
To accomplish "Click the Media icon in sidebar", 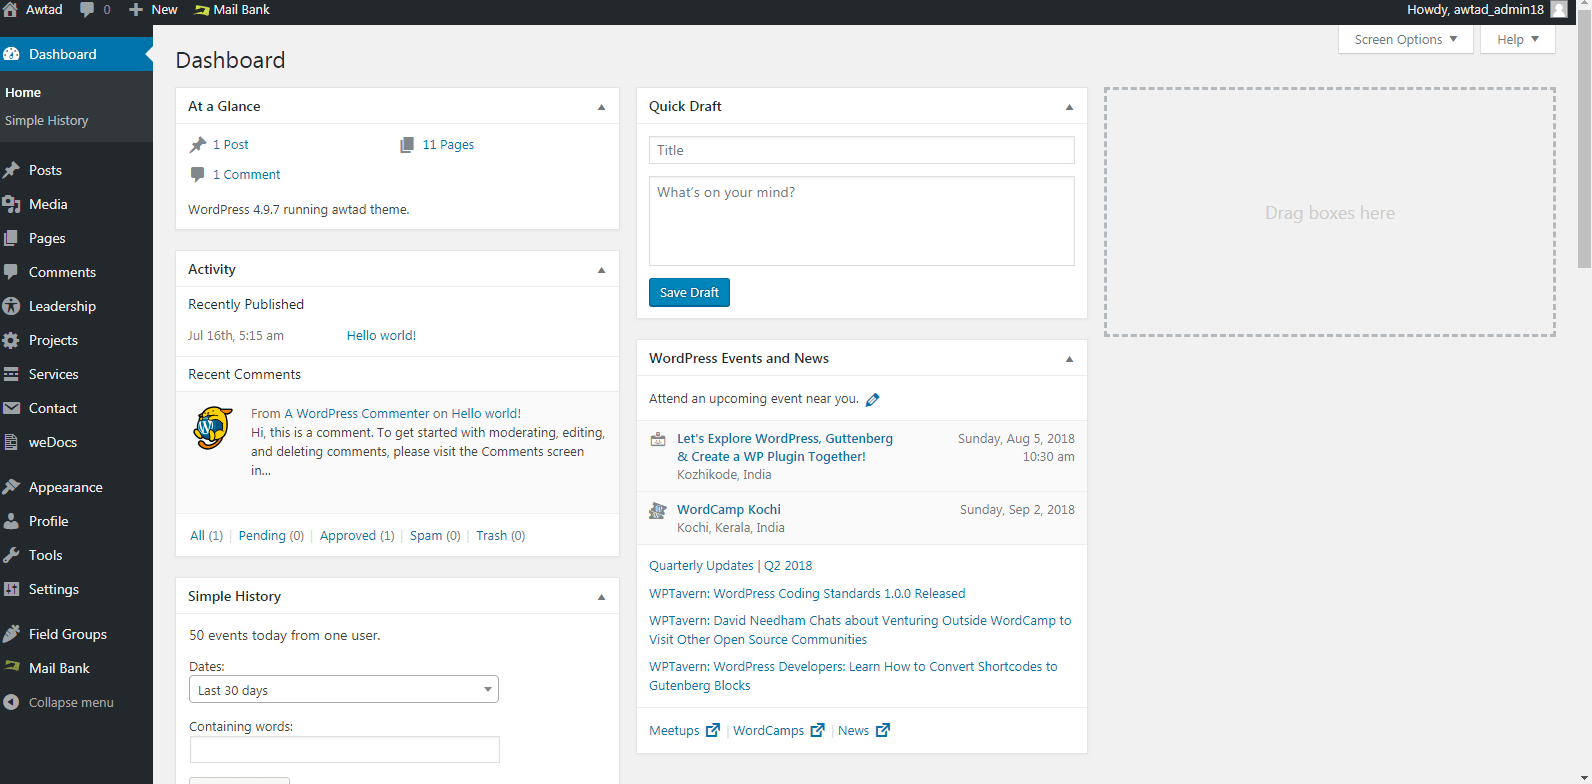I will coord(11,204).
